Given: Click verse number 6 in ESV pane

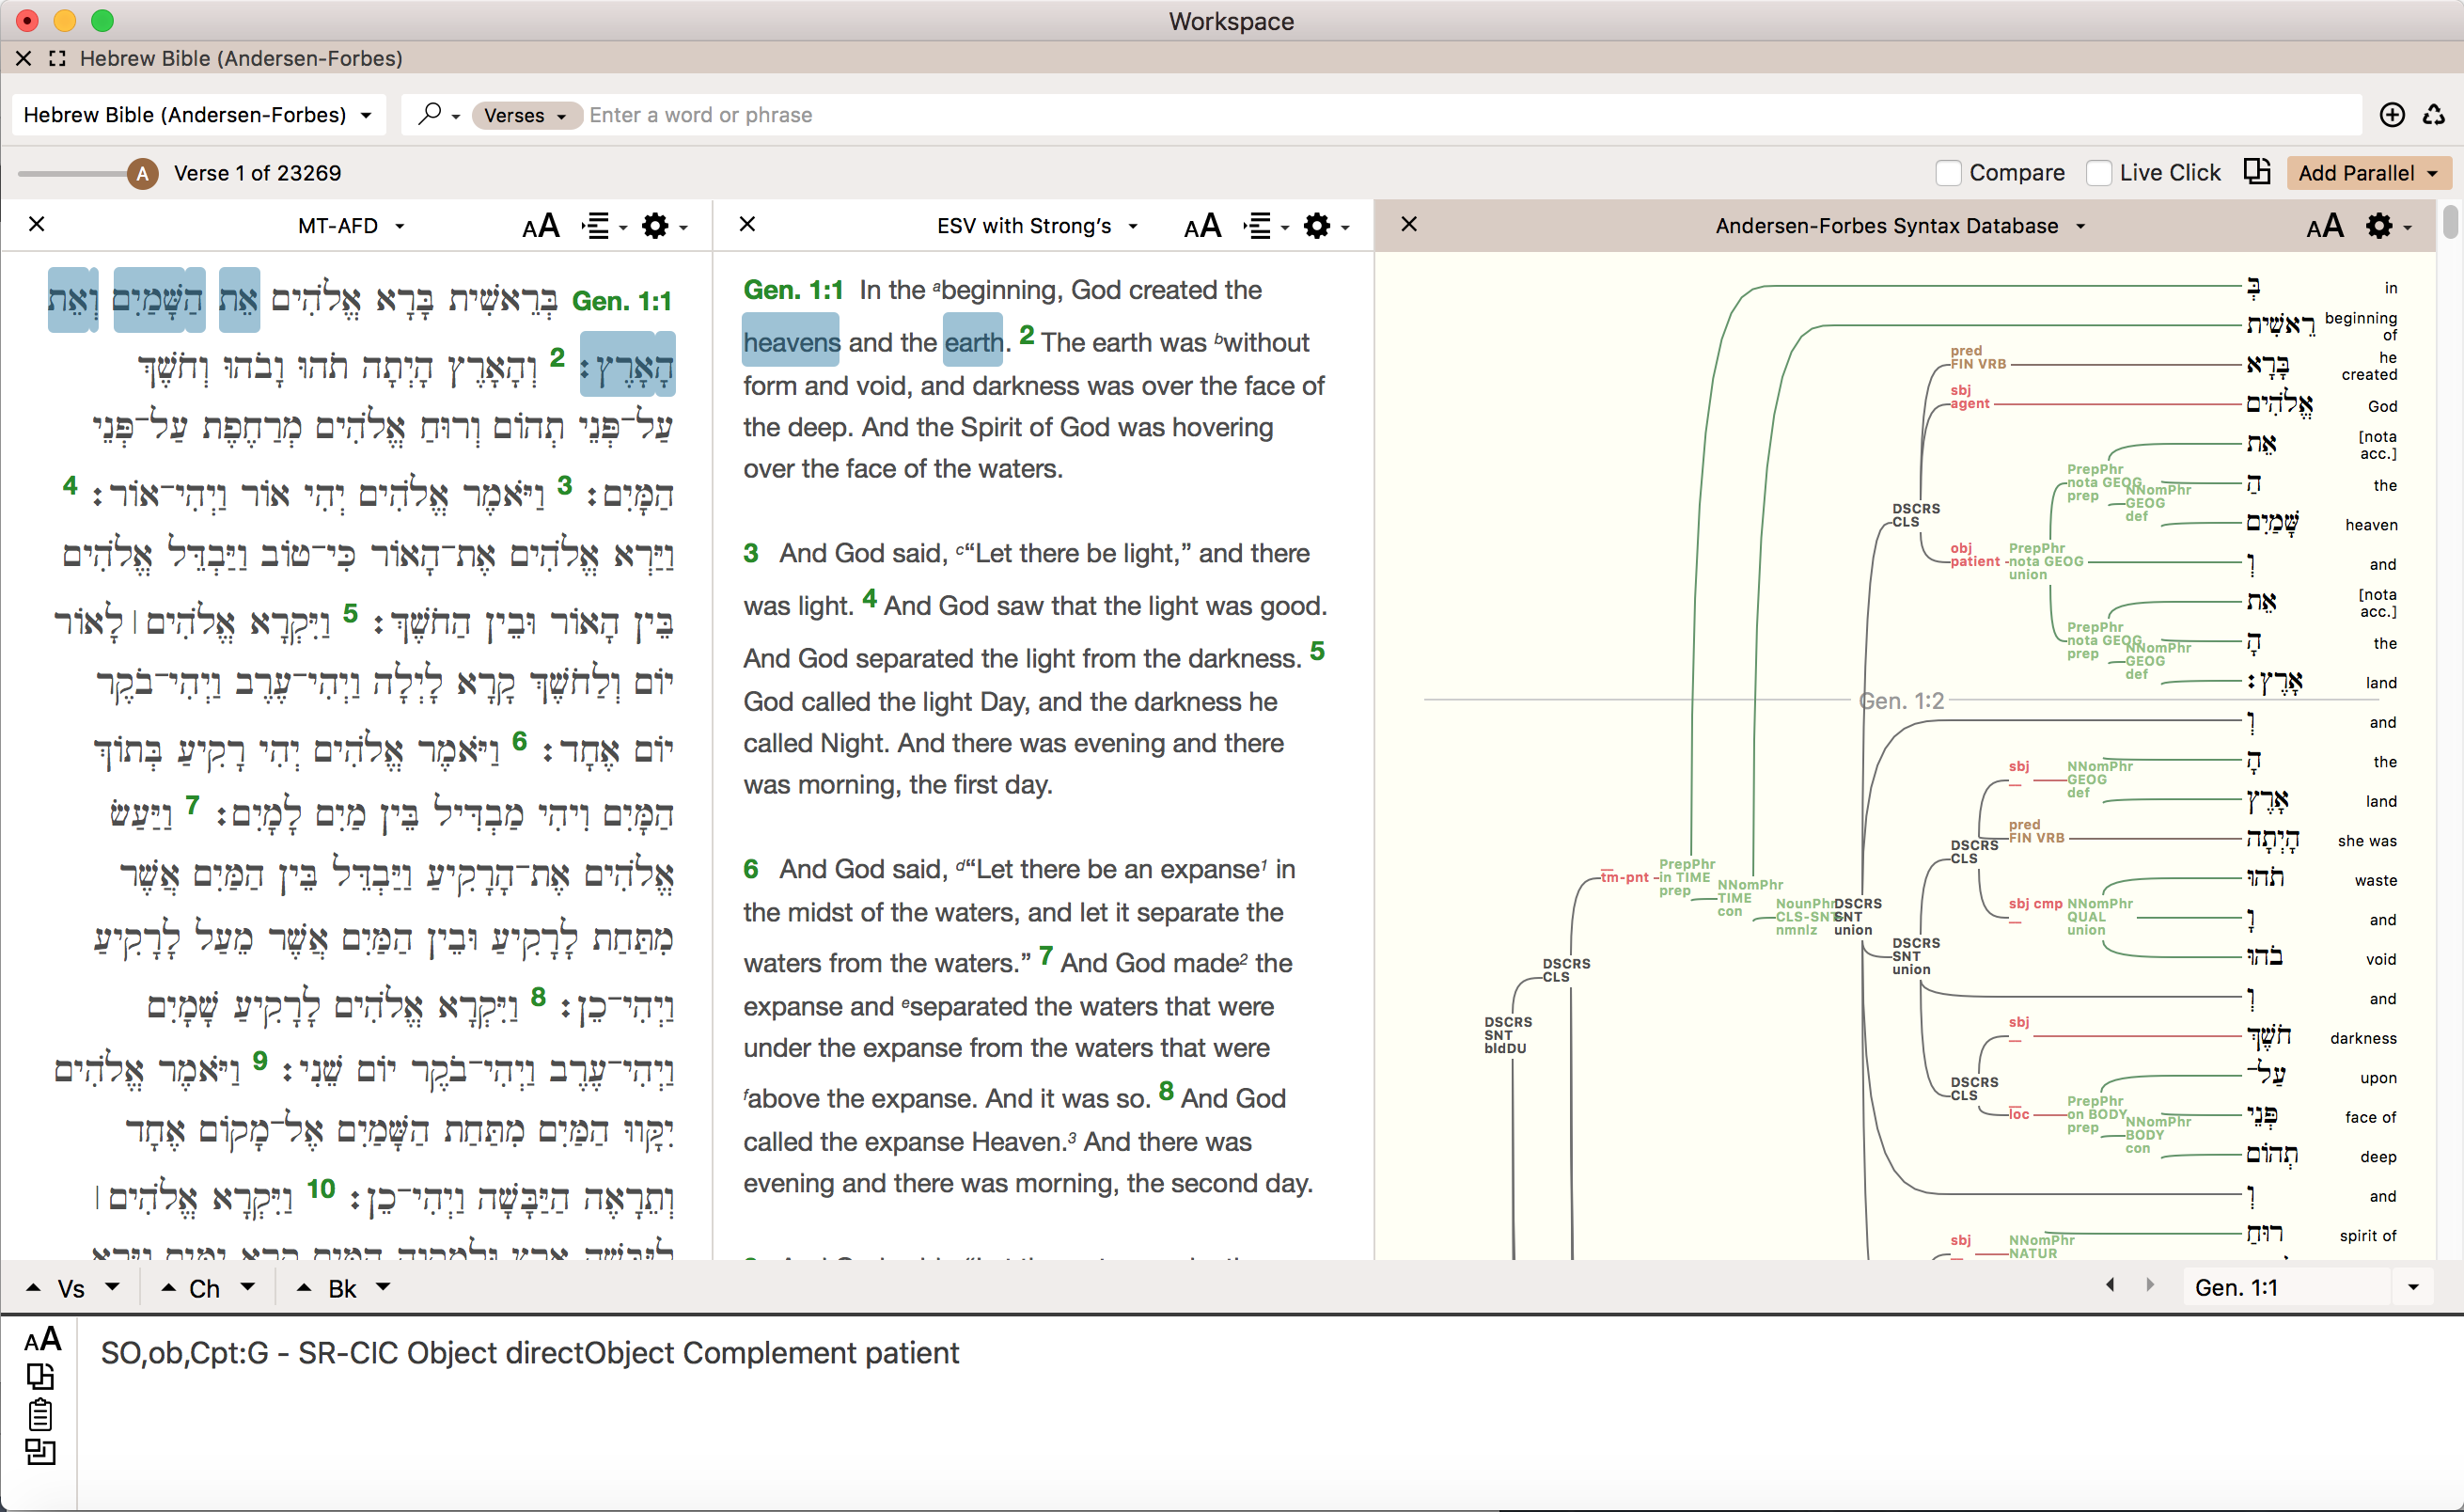Looking at the screenshot, I should tap(751, 869).
